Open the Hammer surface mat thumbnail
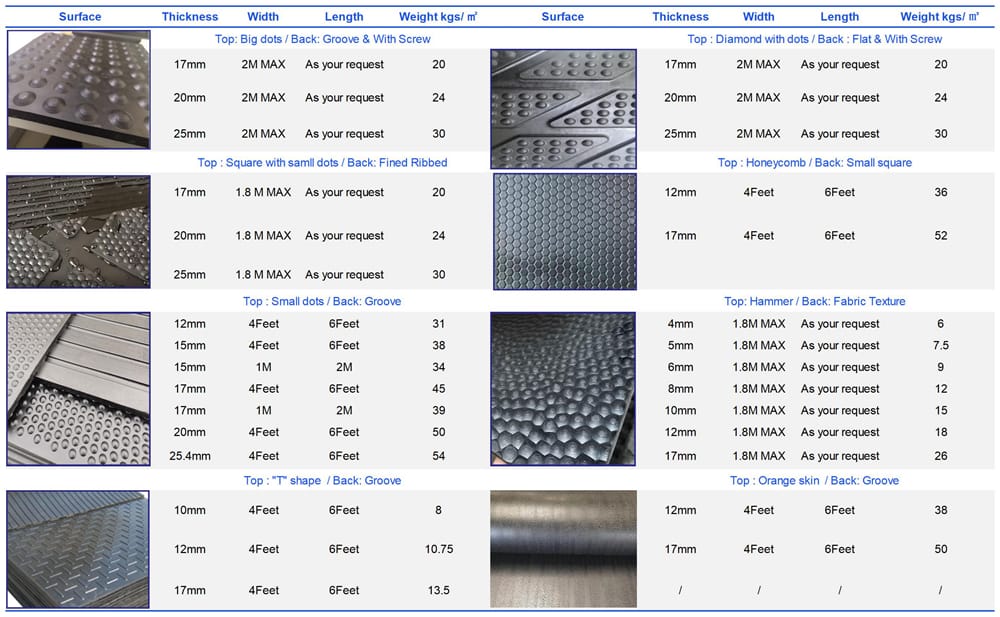The width and height of the screenshot is (1000, 617). pyautogui.click(x=563, y=389)
